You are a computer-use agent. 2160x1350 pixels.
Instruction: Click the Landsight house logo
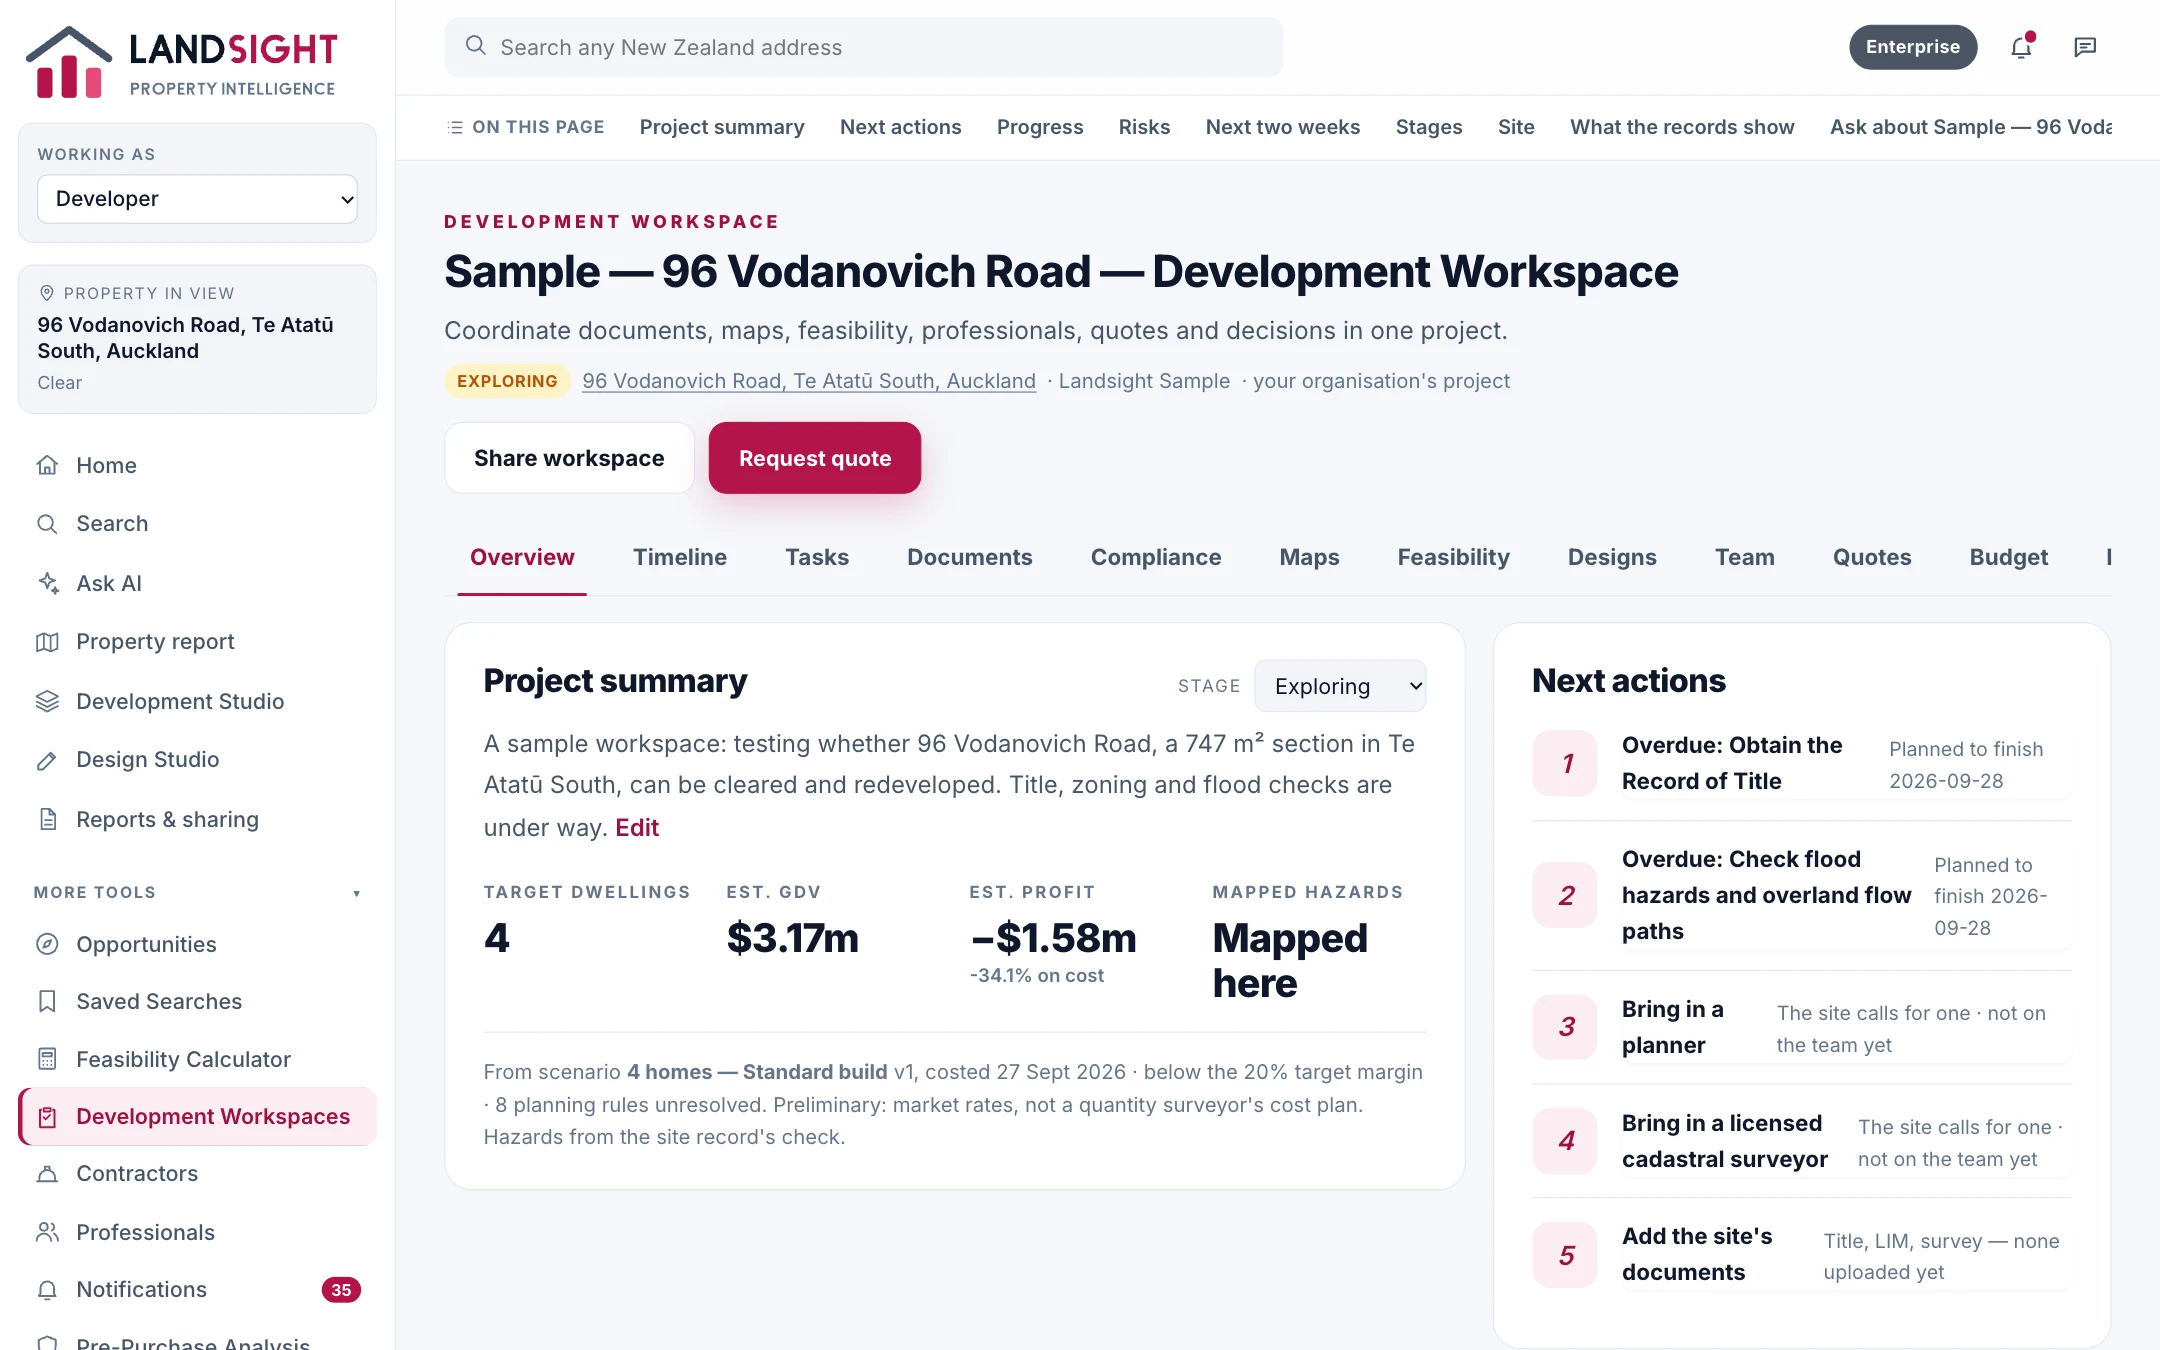click(68, 62)
